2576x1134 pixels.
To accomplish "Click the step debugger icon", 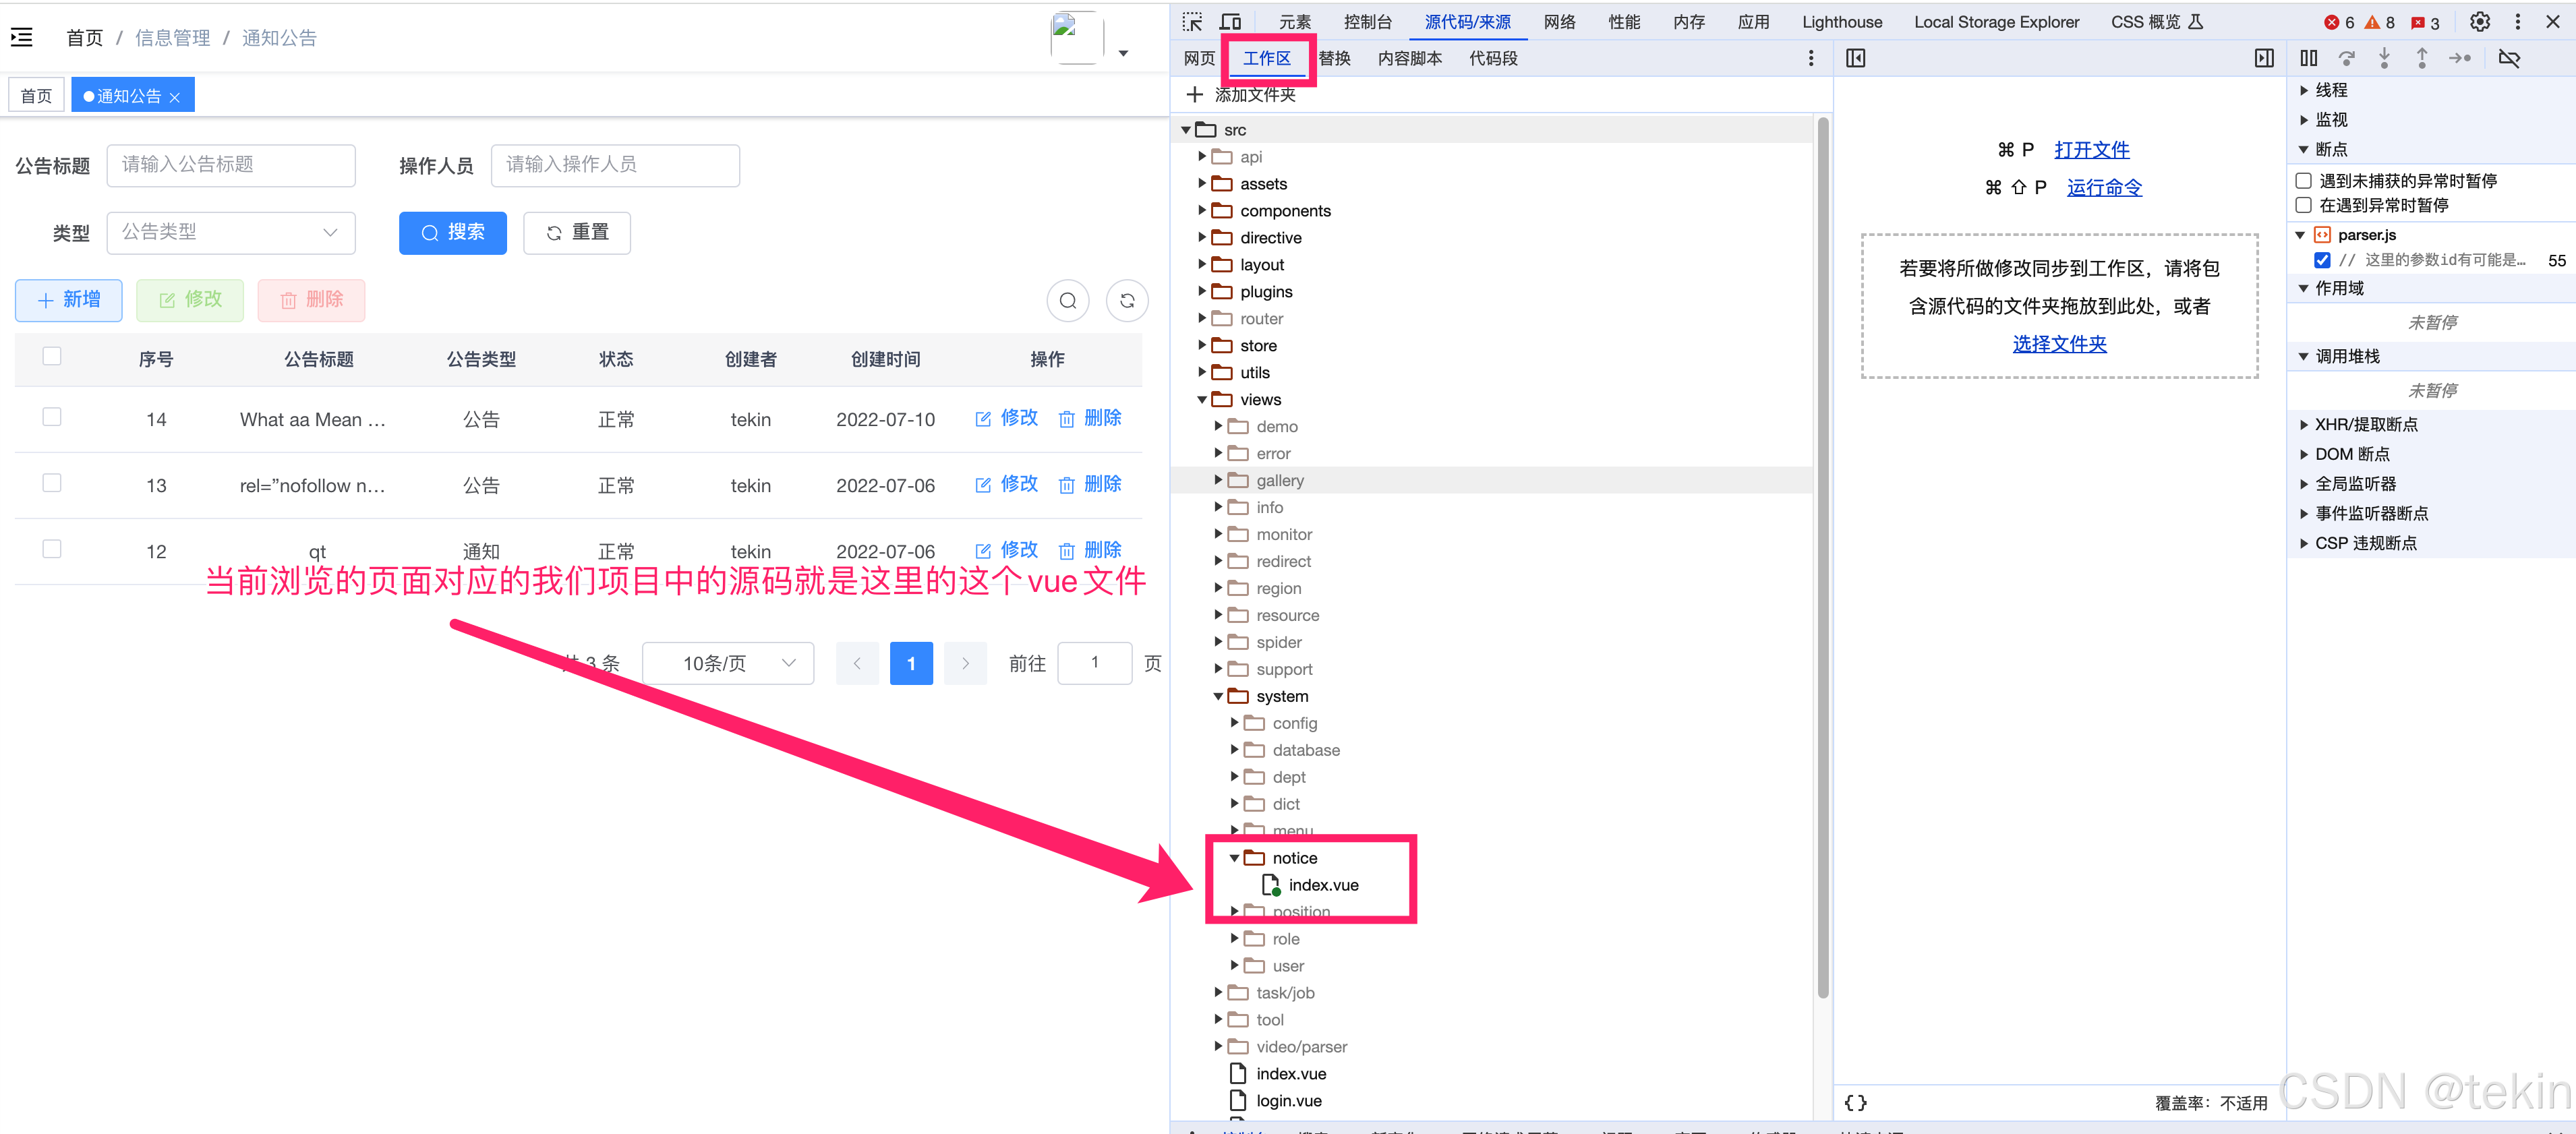I will pyautogui.click(x=2460, y=58).
